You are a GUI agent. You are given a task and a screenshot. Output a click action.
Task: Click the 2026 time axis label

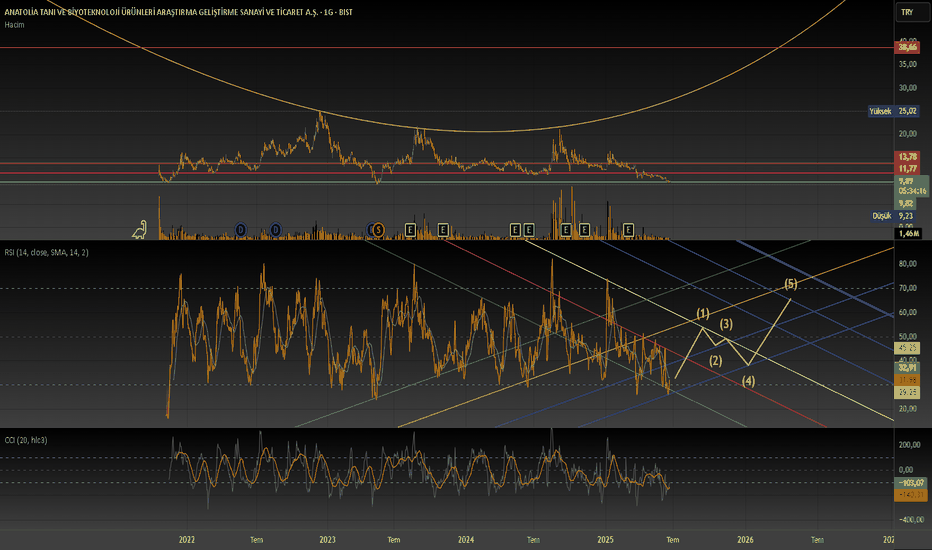[745, 540]
